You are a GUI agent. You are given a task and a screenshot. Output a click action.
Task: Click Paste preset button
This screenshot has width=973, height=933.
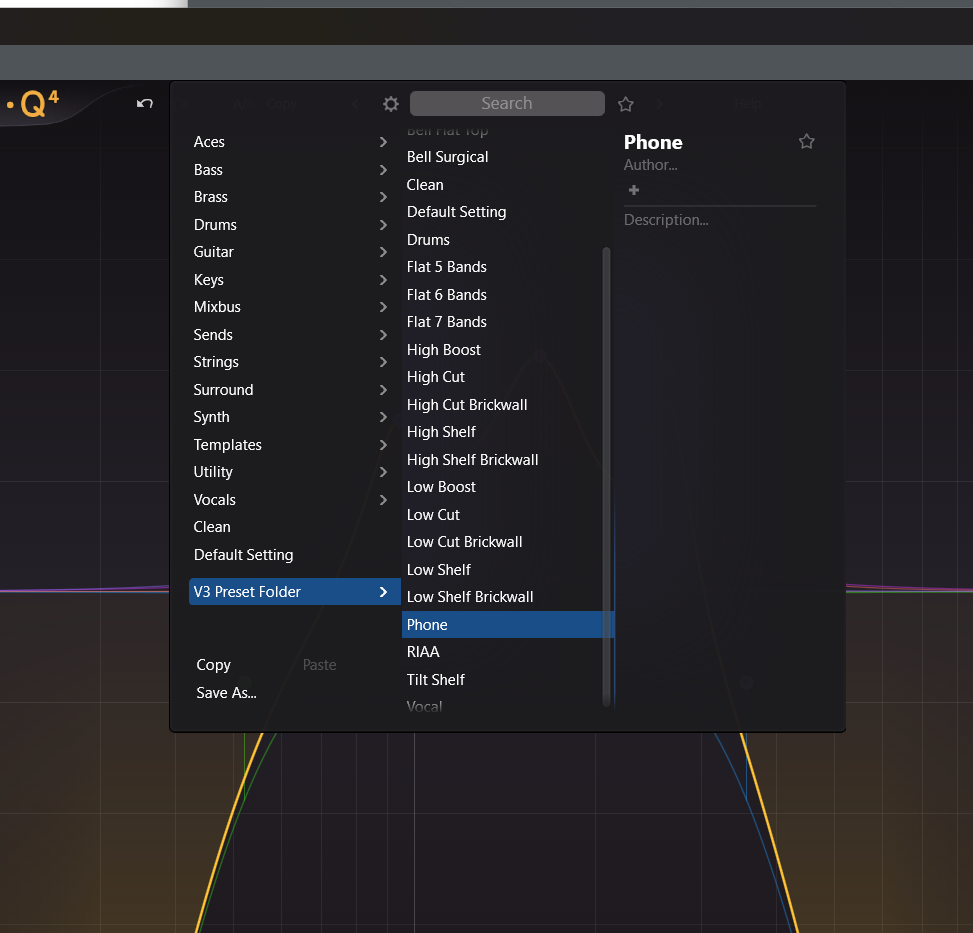point(320,665)
